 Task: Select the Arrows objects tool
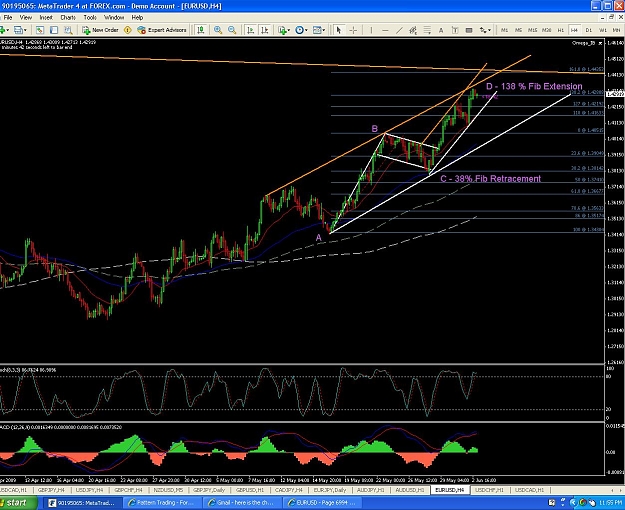pyautogui.click(x=483, y=30)
